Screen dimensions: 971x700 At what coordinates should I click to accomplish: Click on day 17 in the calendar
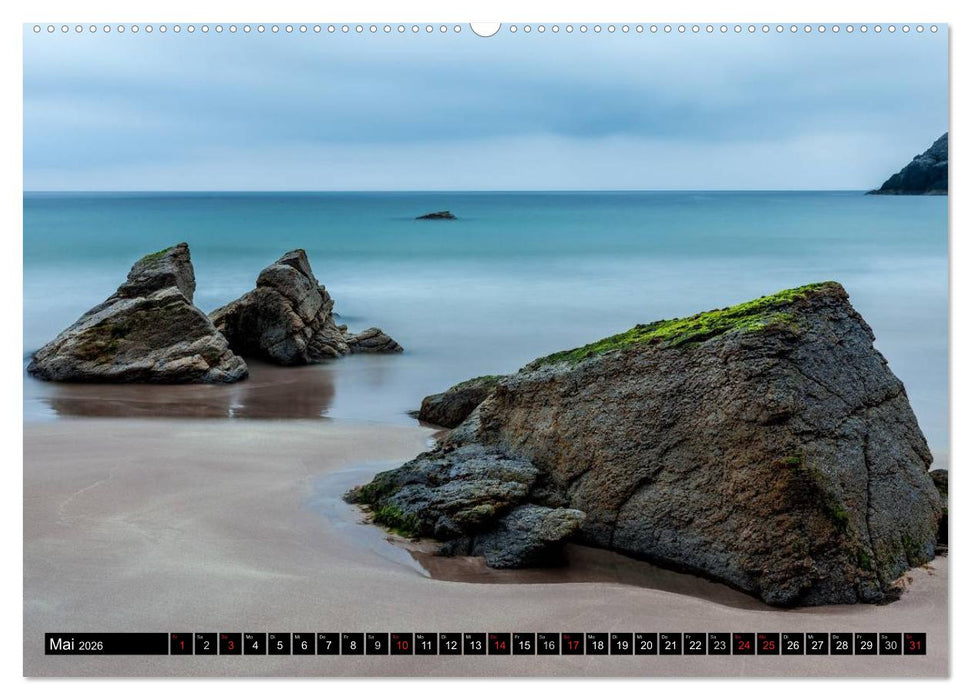tap(572, 645)
